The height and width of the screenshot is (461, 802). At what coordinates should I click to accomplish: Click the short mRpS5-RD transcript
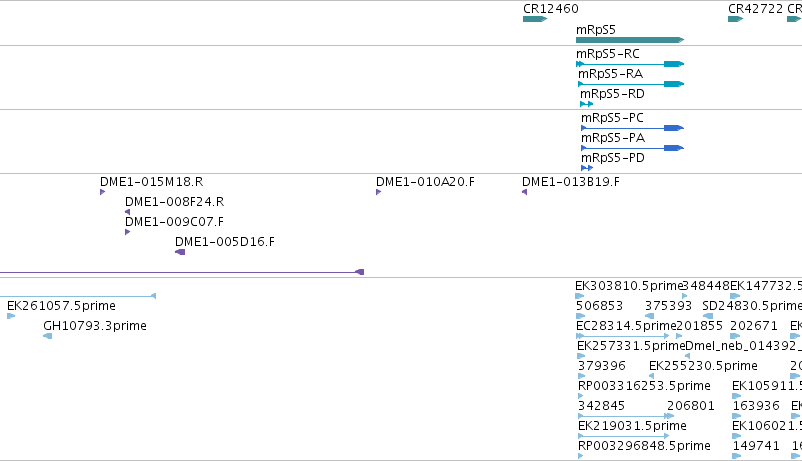(587, 104)
